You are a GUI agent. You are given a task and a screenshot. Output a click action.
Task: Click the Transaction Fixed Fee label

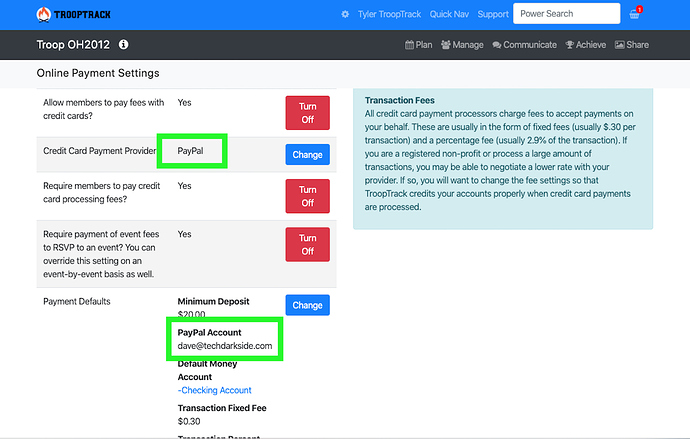[x=222, y=408]
